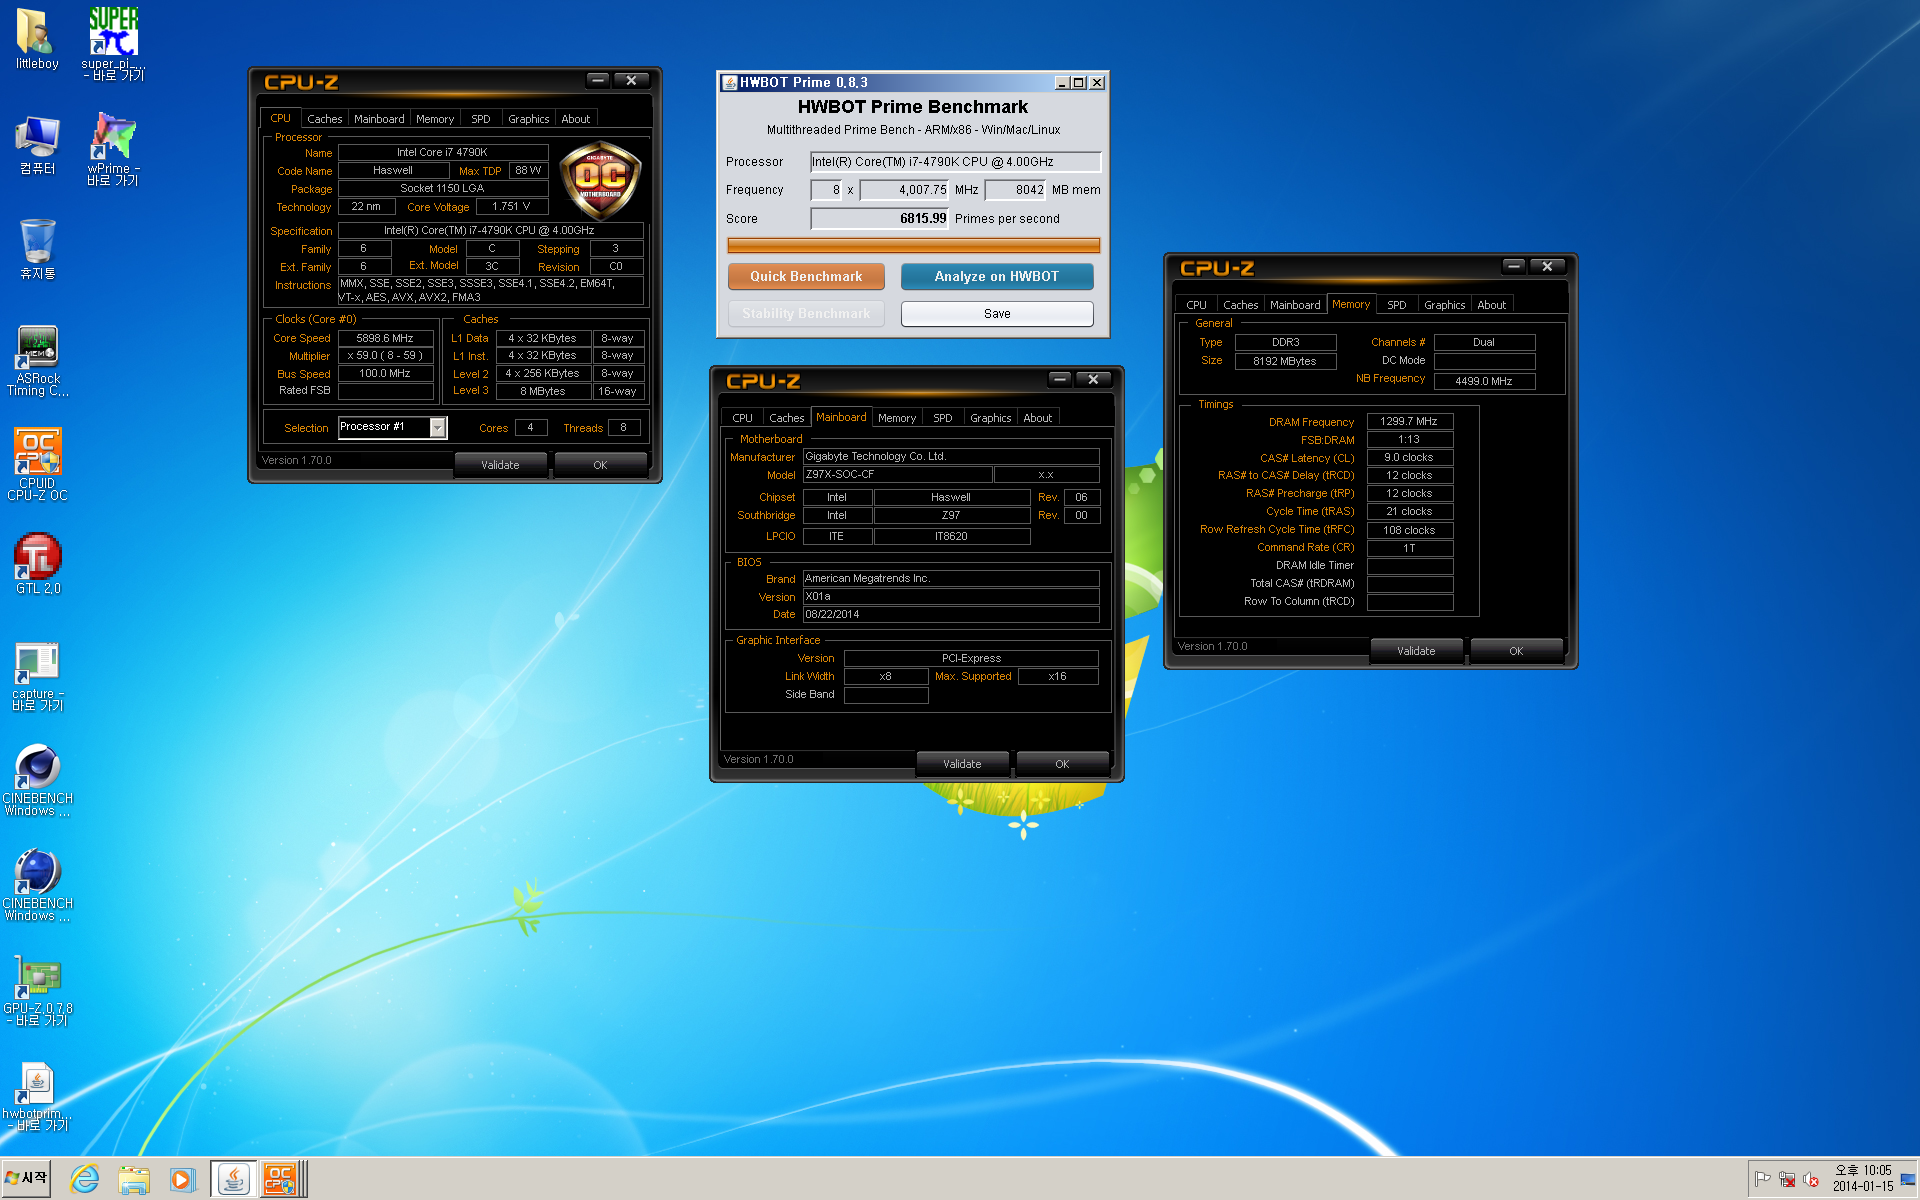Open the capture shortcut desktop icon
The height and width of the screenshot is (1200, 1920).
tap(38, 675)
